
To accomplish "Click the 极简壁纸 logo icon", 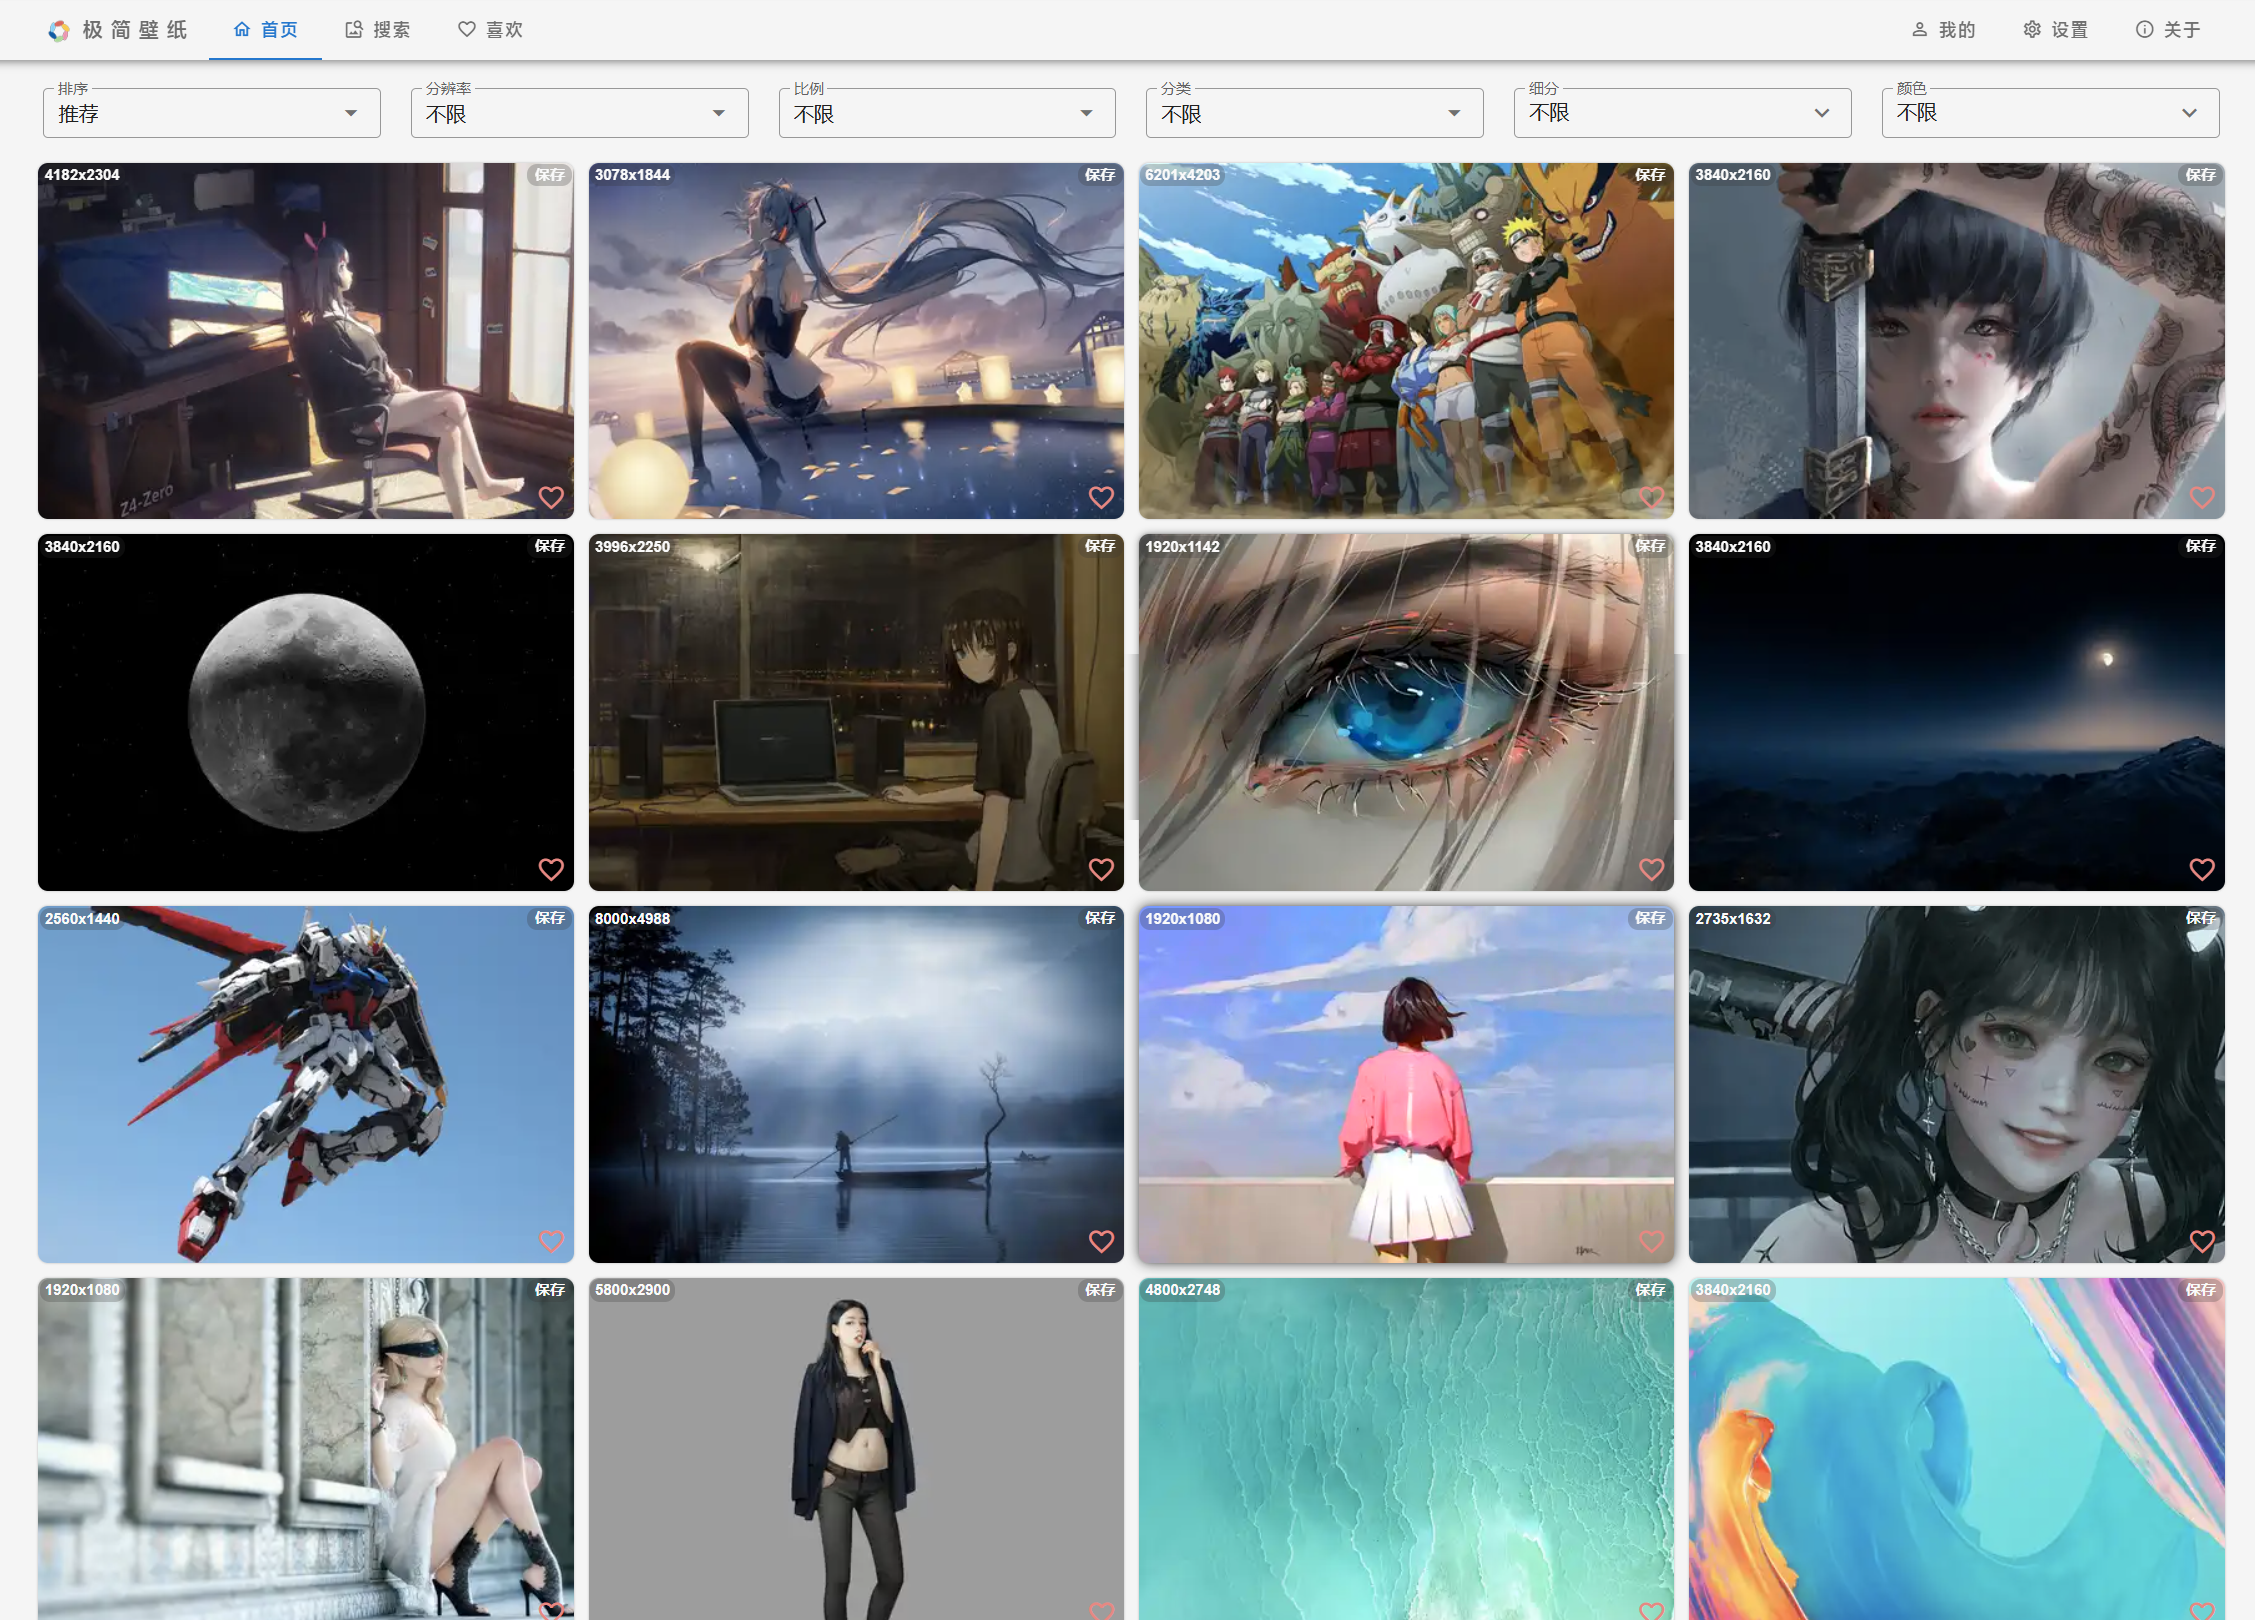I will pyautogui.click(x=59, y=30).
